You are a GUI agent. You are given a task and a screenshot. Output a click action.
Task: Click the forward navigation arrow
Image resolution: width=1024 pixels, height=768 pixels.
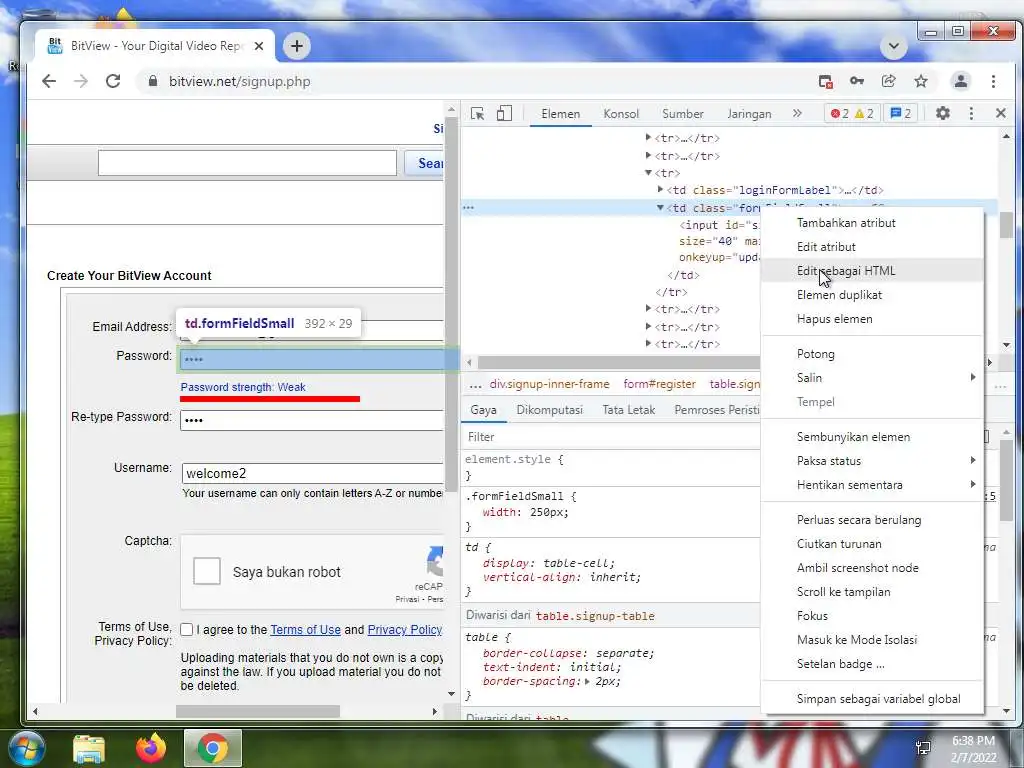pyautogui.click(x=81, y=81)
